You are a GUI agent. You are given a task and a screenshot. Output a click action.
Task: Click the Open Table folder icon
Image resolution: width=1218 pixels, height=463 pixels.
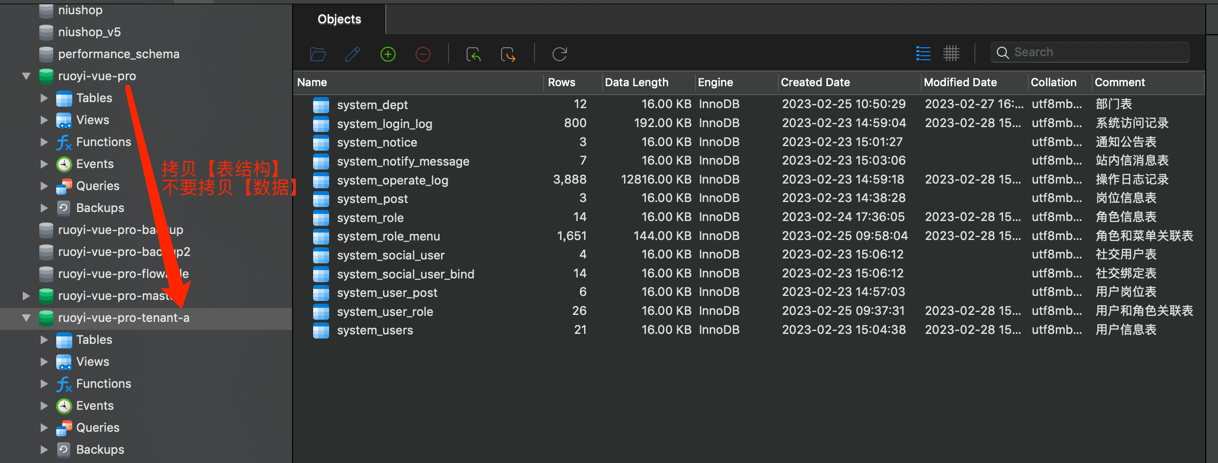[x=318, y=54]
